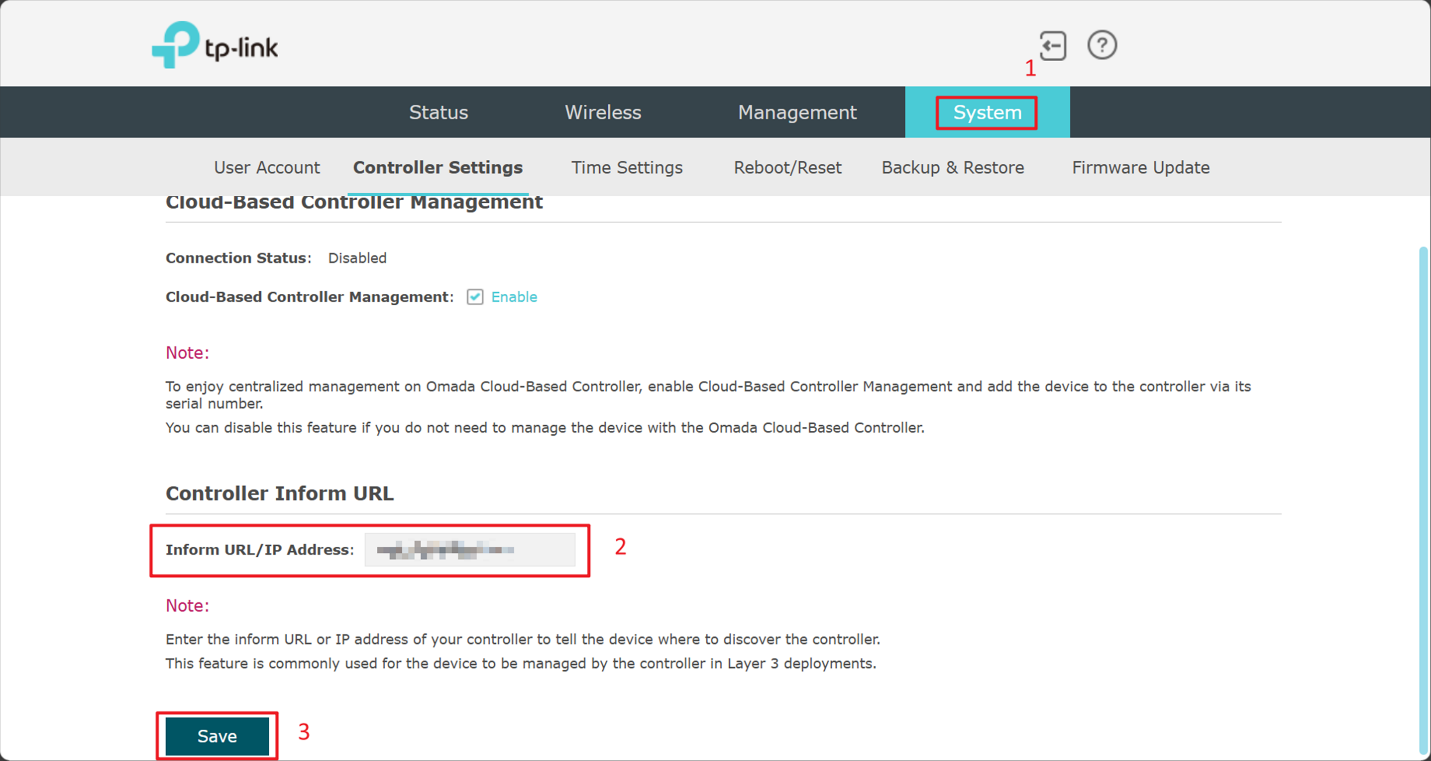The height and width of the screenshot is (761, 1431).
Task: Click the Inform URL/IP Address label
Action: (259, 550)
